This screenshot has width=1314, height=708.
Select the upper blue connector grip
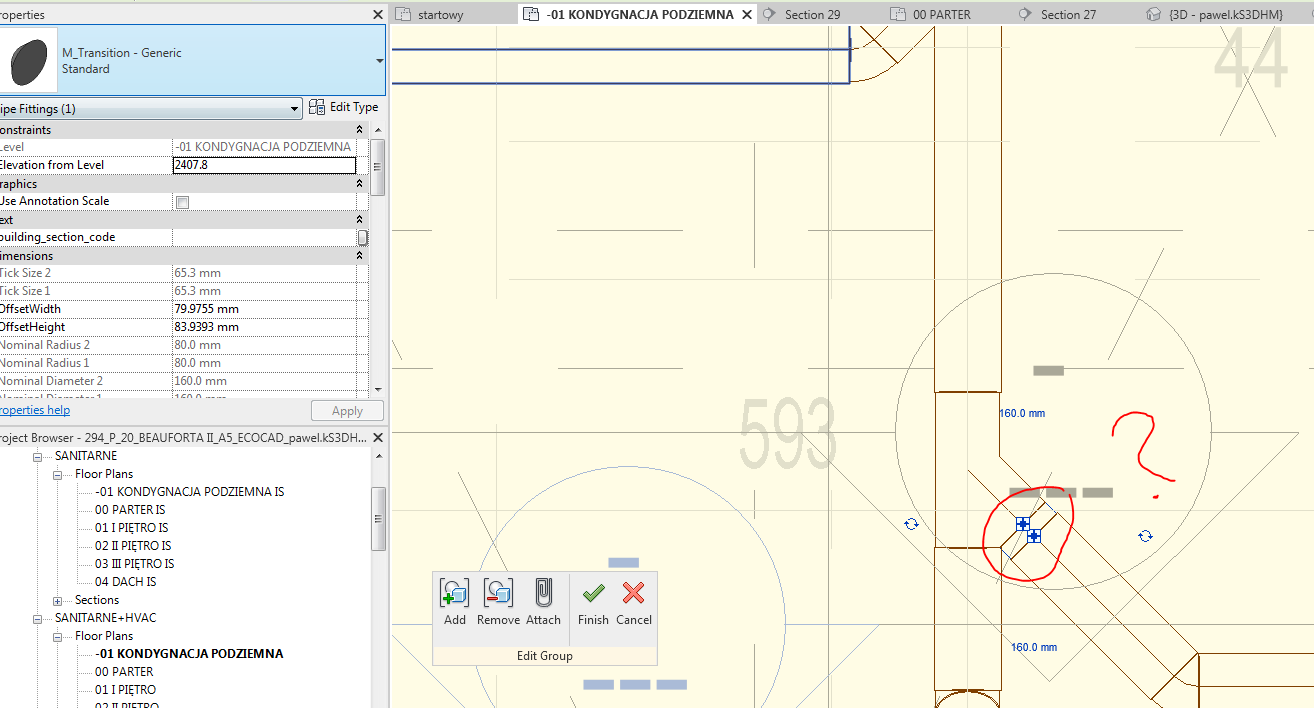[x=1023, y=524]
